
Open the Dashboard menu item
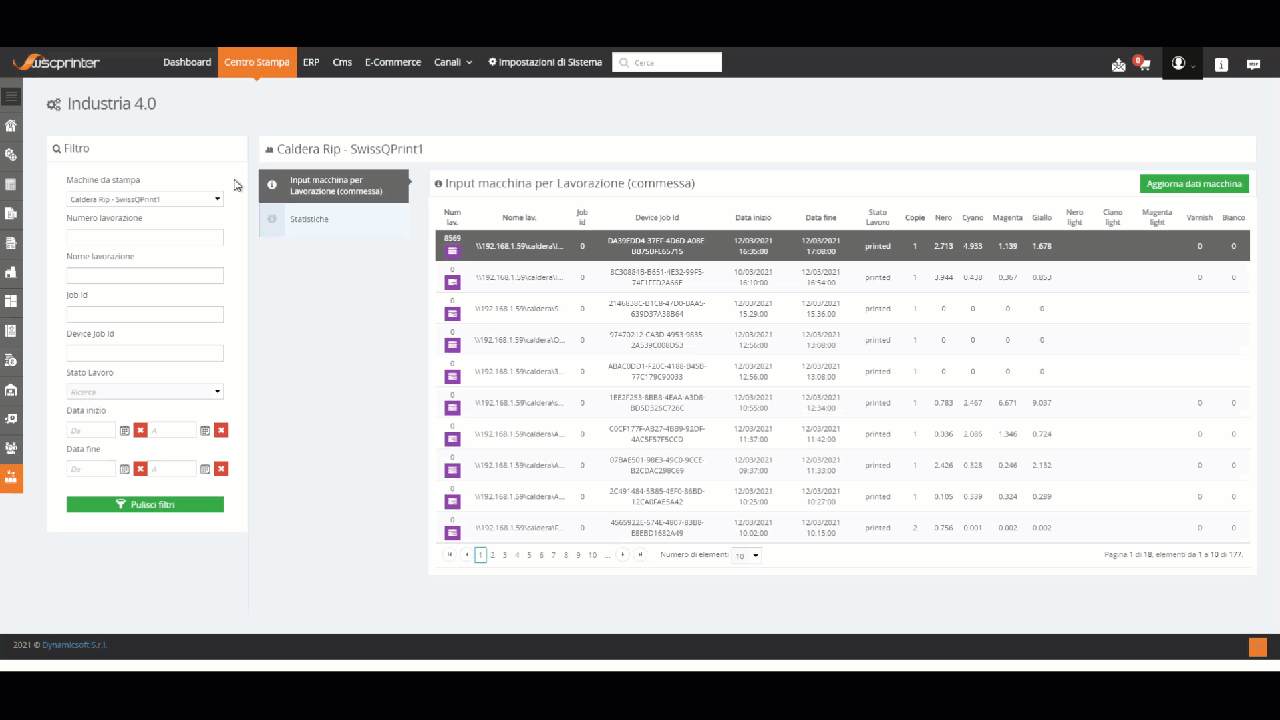click(187, 62)
